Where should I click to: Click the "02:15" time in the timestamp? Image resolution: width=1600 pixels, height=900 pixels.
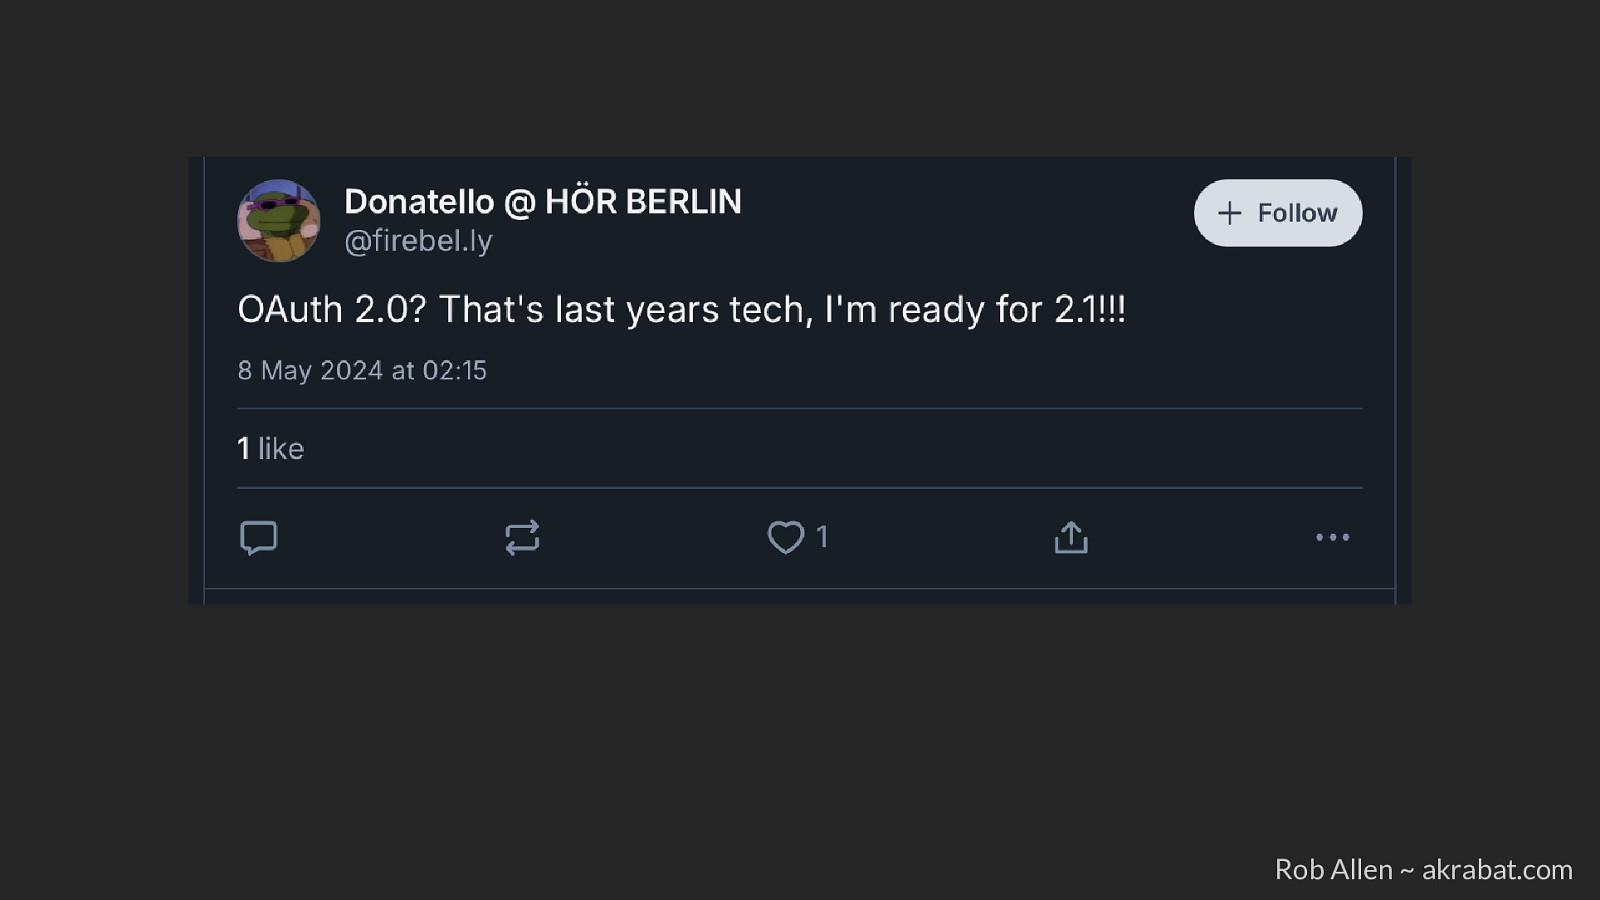click(x=455, y=370)
